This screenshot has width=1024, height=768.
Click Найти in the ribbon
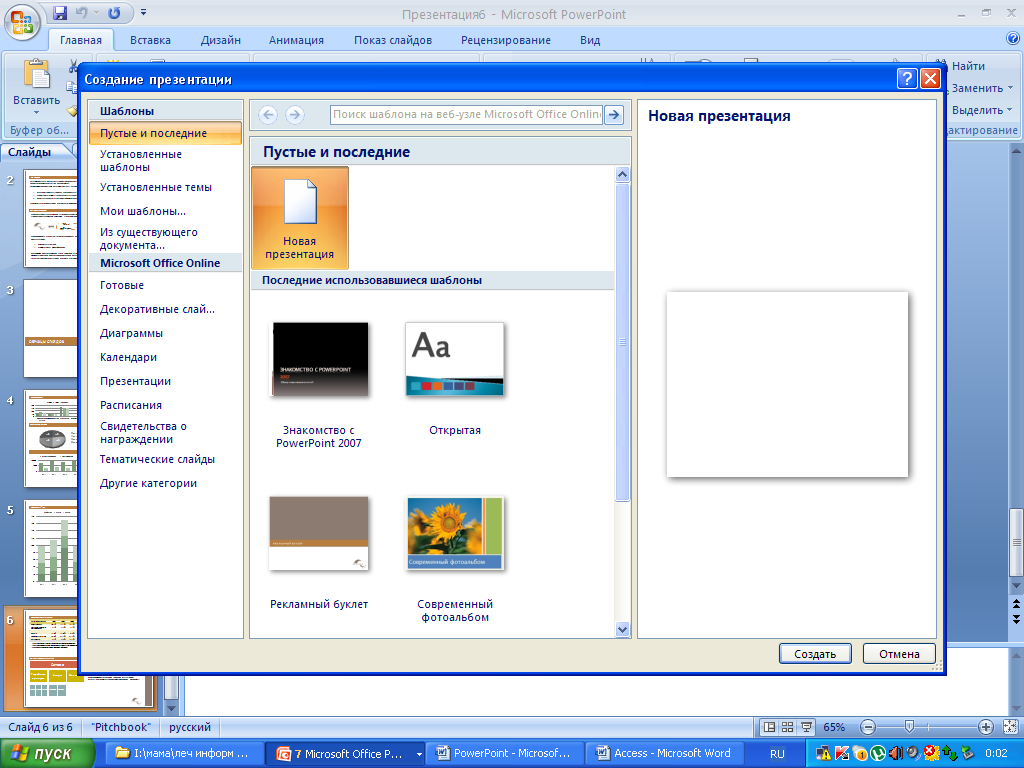968,66
